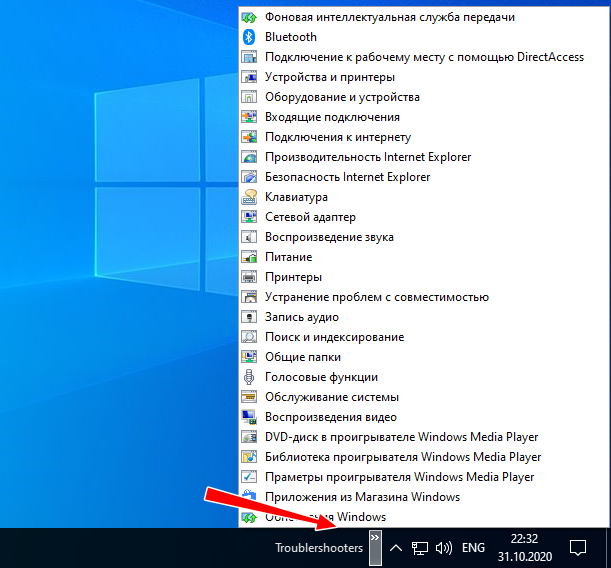This screenshot has width=611, height=568.
Task: Click the Безопасность Internet Explorer icon
Action: pyautogui.click(x=249, y=177)
